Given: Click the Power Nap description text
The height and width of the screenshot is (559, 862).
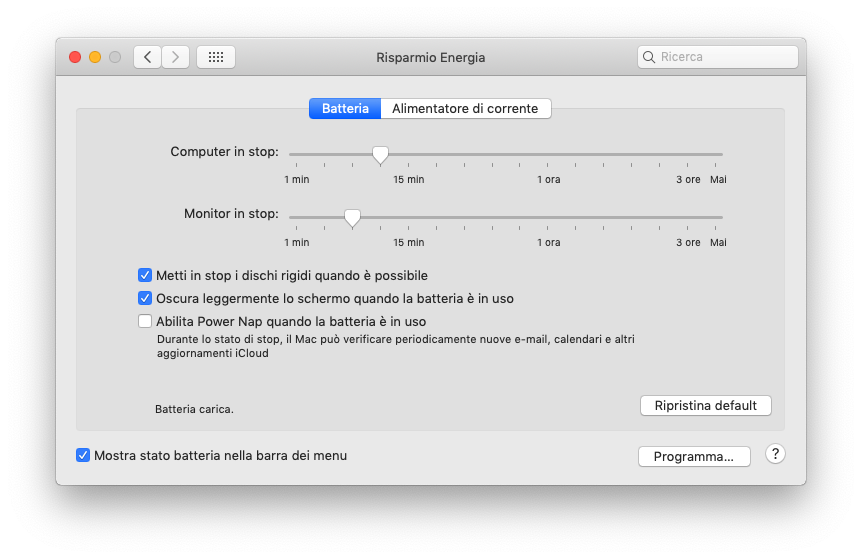Looking at the screenshot, I should [x=395, y=346].
